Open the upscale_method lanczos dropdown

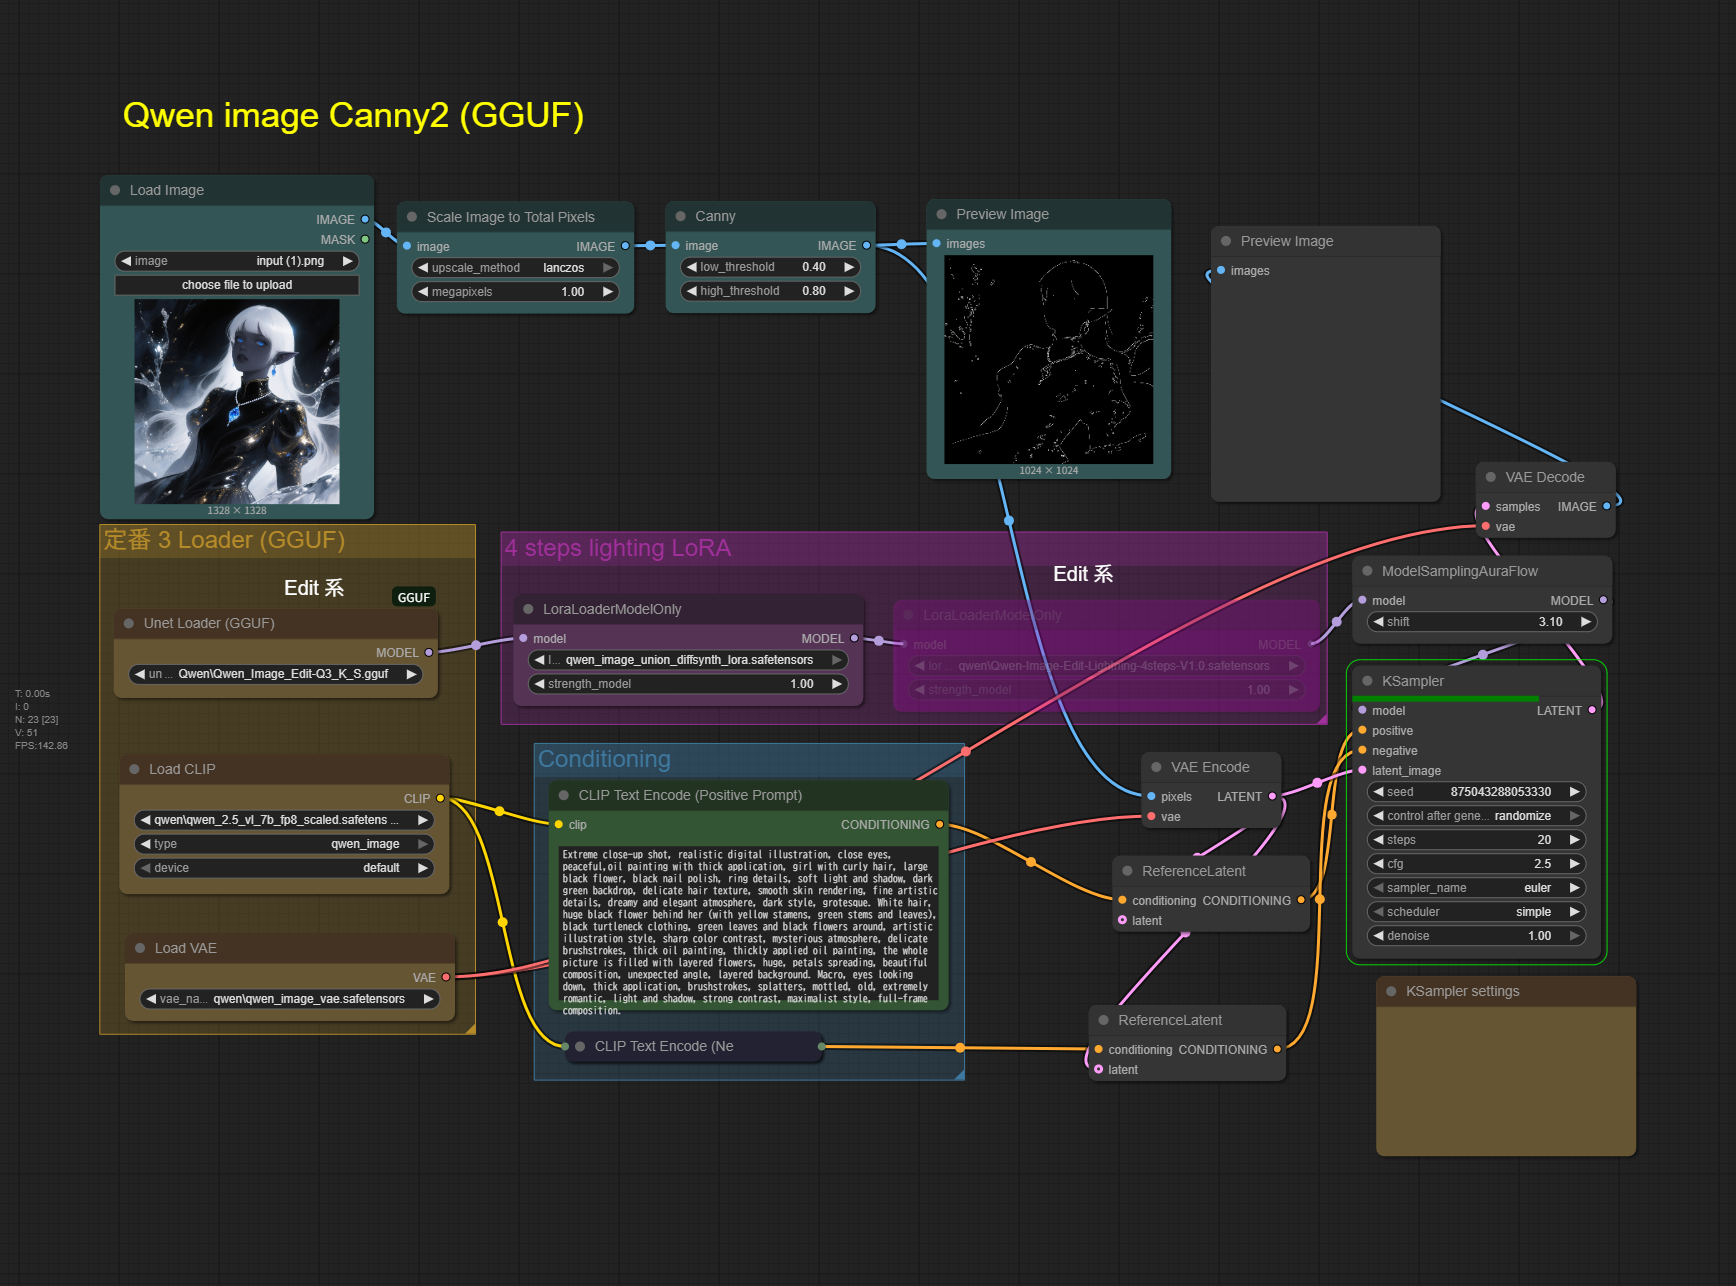click(x=515, y=268)
